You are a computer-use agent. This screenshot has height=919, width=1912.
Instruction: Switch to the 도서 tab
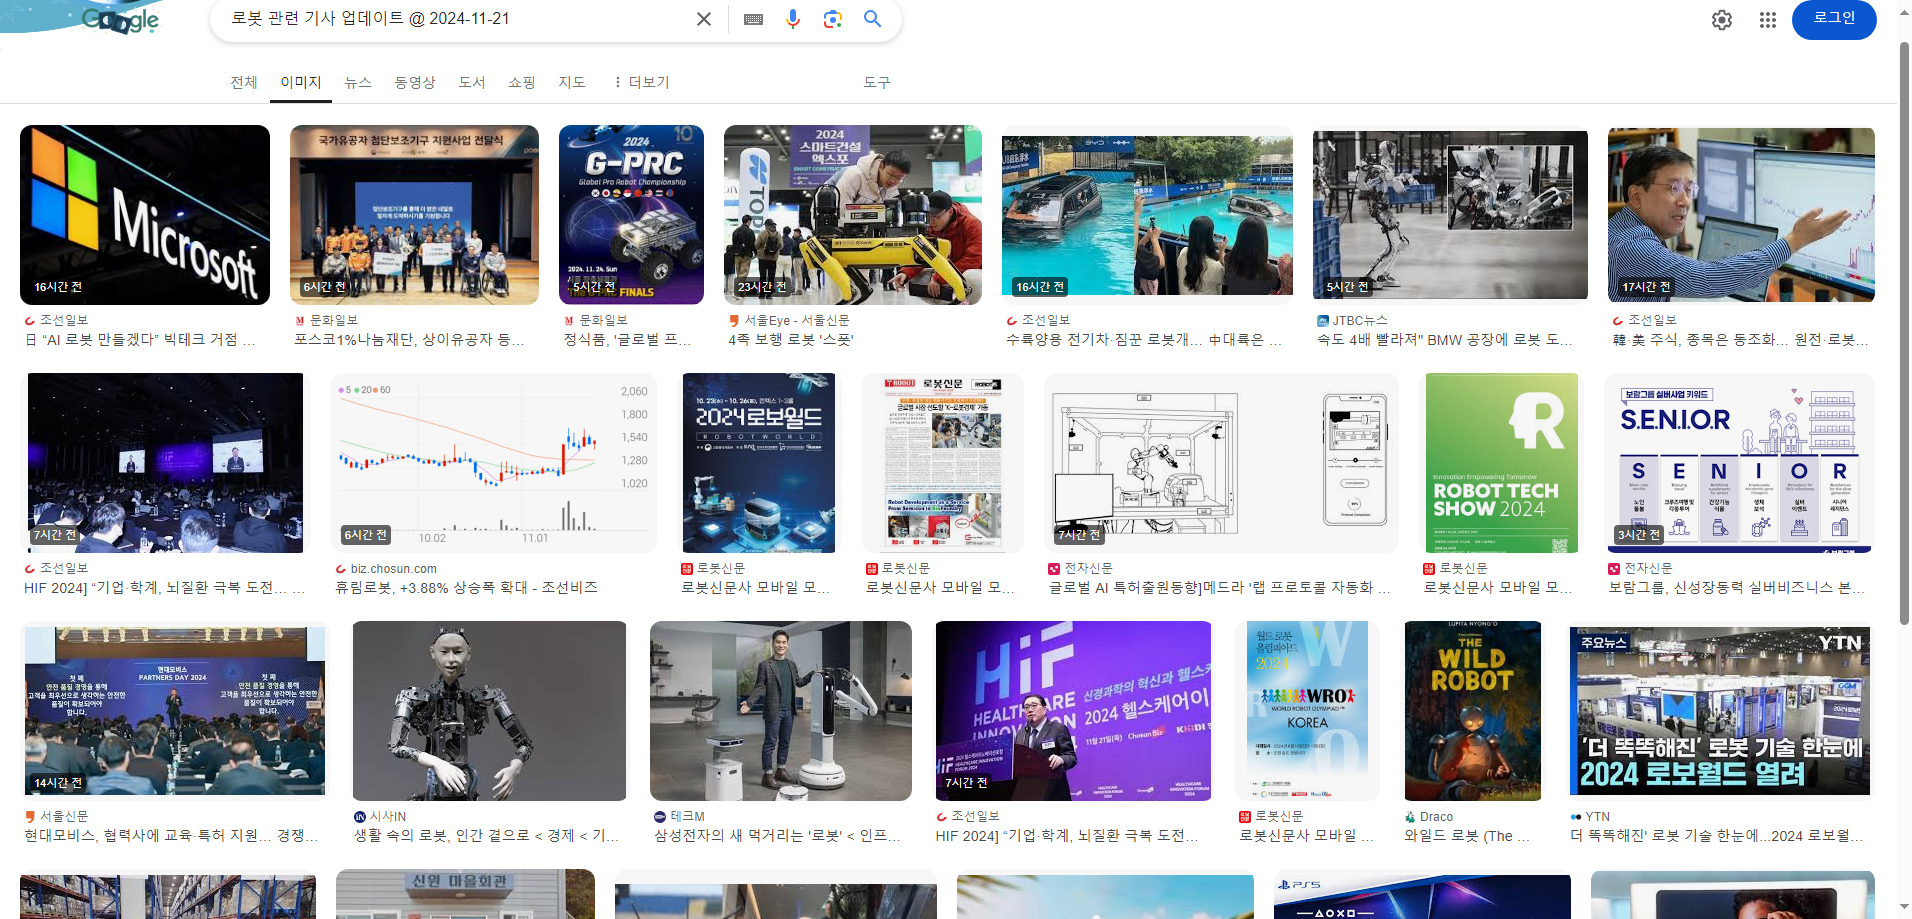tap(472, 82)
